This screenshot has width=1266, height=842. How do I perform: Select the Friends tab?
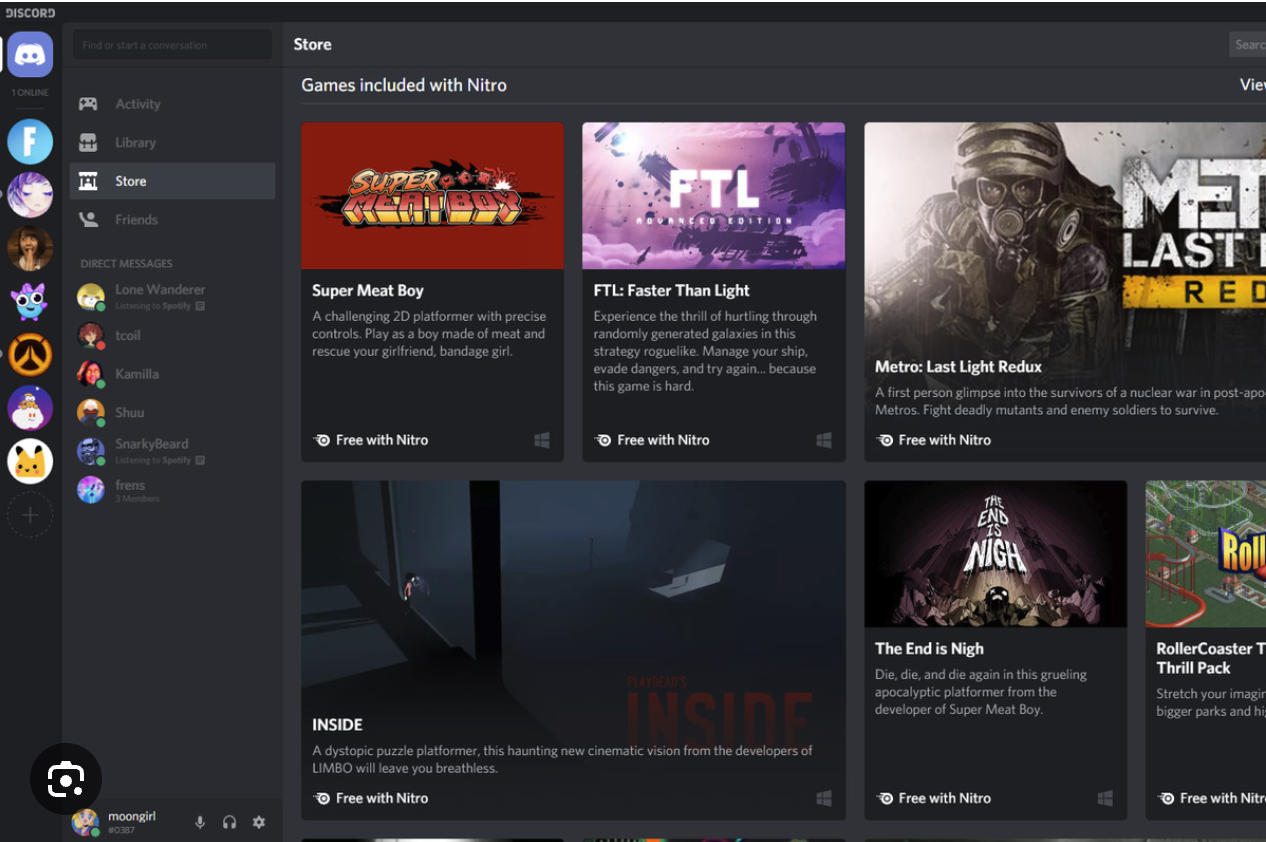(136, 220)
